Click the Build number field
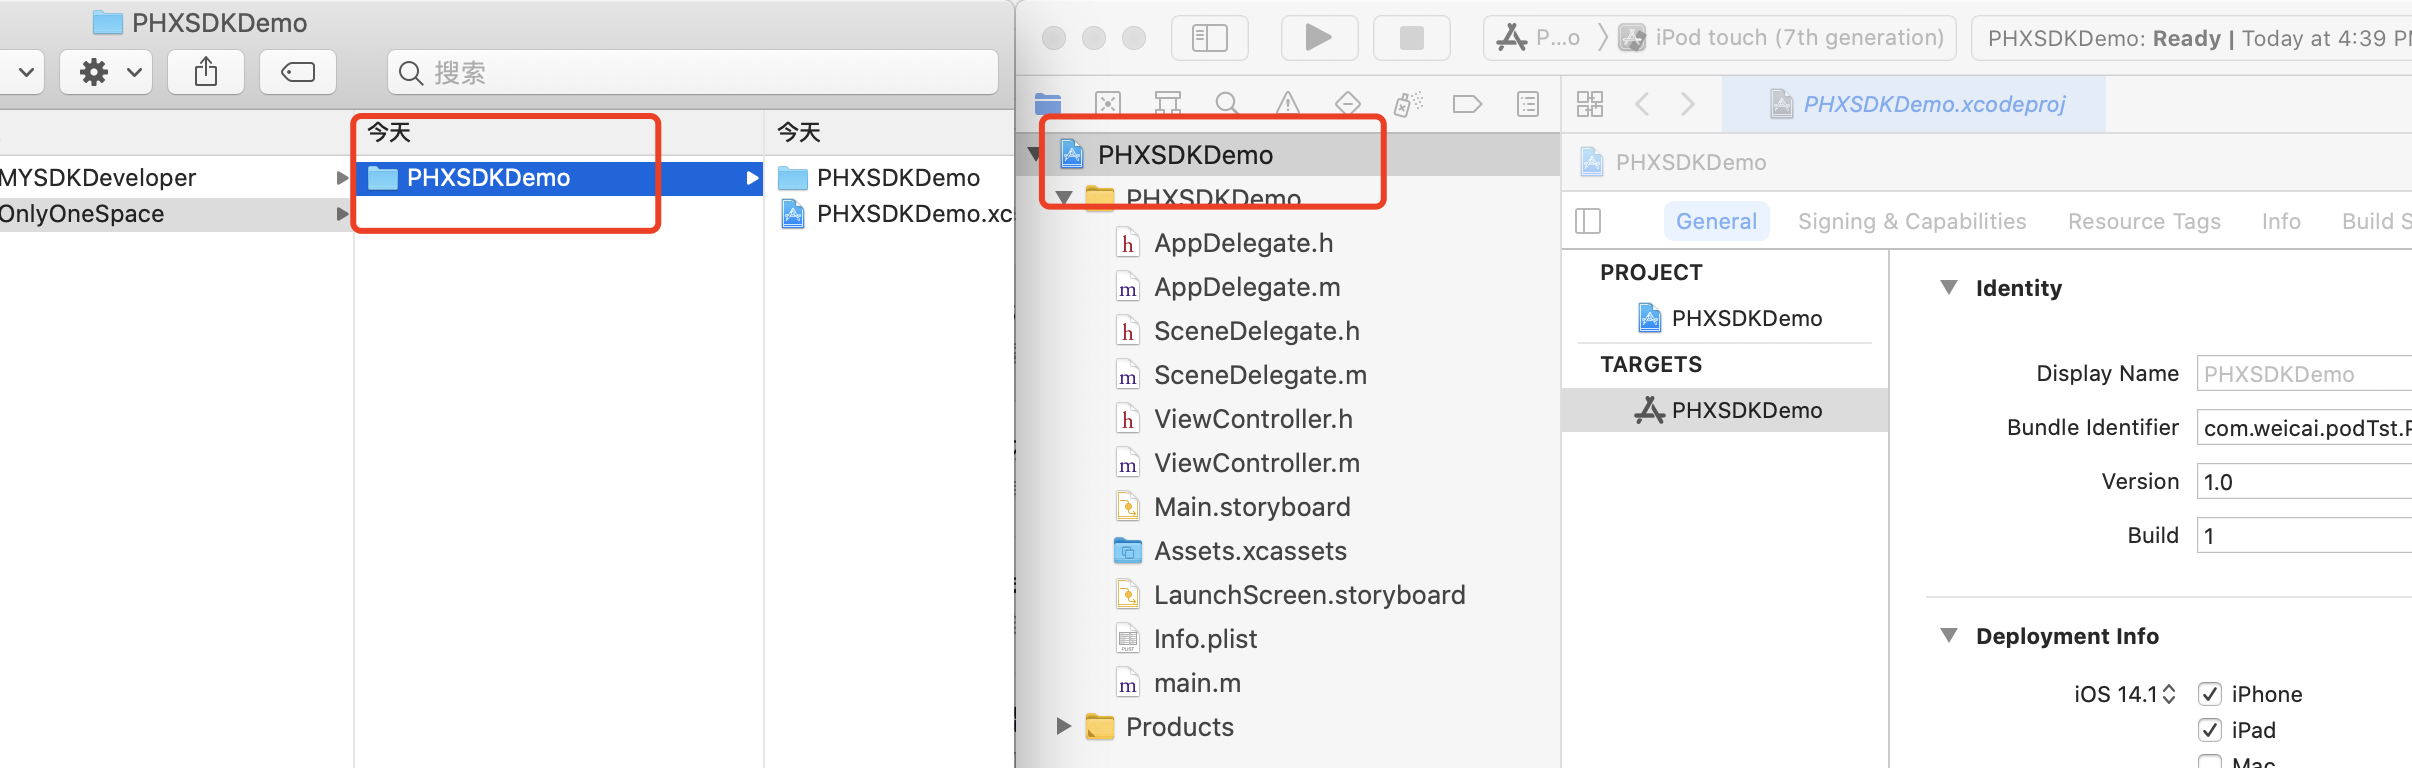The image size is (2412, 768). point(2304,536)
